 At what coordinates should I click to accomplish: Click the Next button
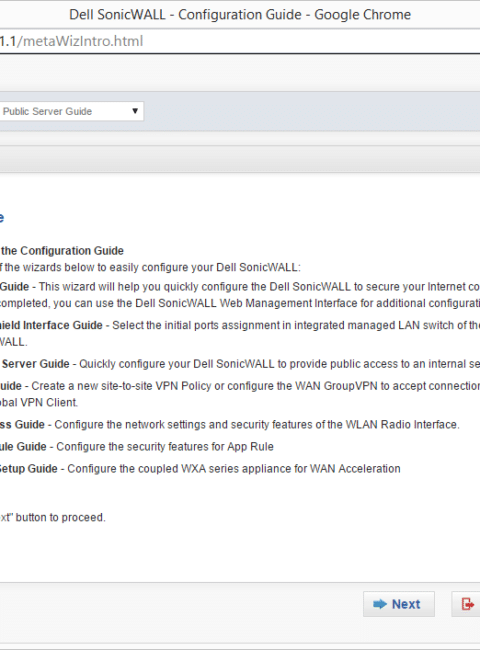click(x=399, y=604)
